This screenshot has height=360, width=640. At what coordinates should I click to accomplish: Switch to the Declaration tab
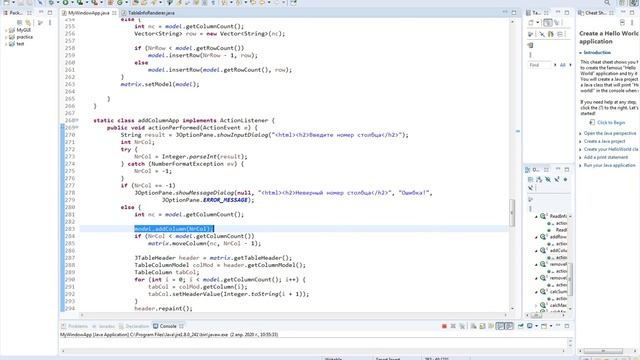coord(134,326)
